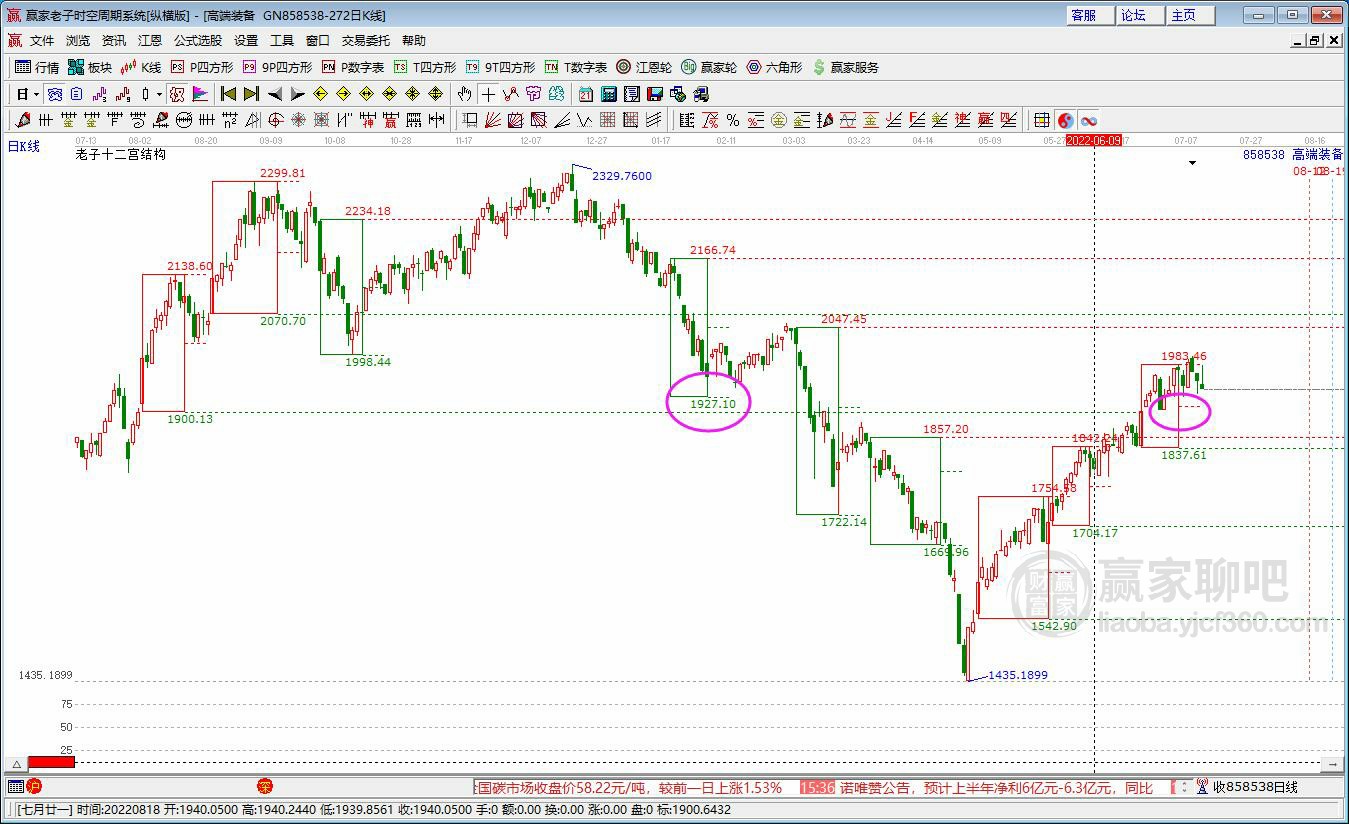Image resolution: width=1349 pixels, height=824 pixels.
Task: Open the 浏览 menu
Action: [x=78, y=41]
